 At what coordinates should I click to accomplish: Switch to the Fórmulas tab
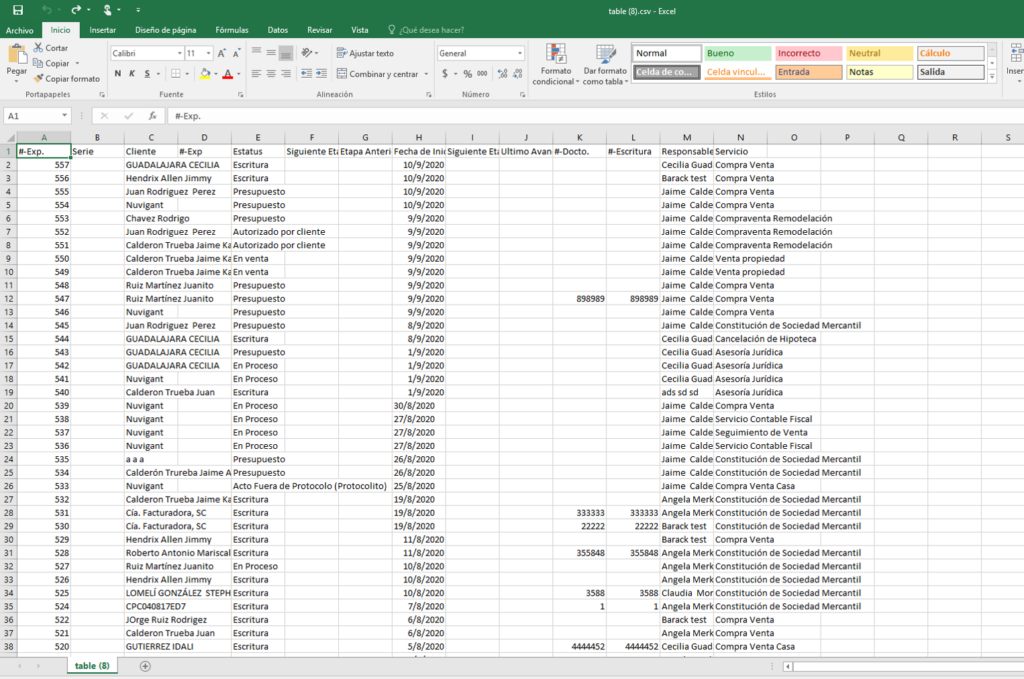click(232, 30)
